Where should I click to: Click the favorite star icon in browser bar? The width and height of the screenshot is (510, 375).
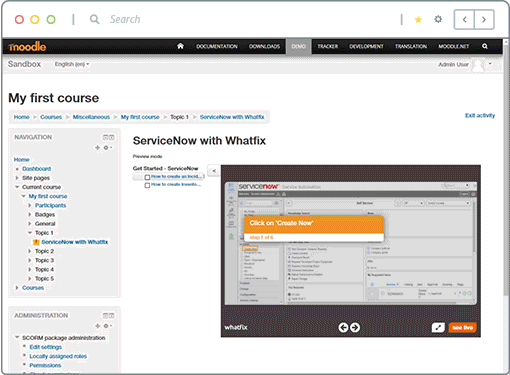418,20
